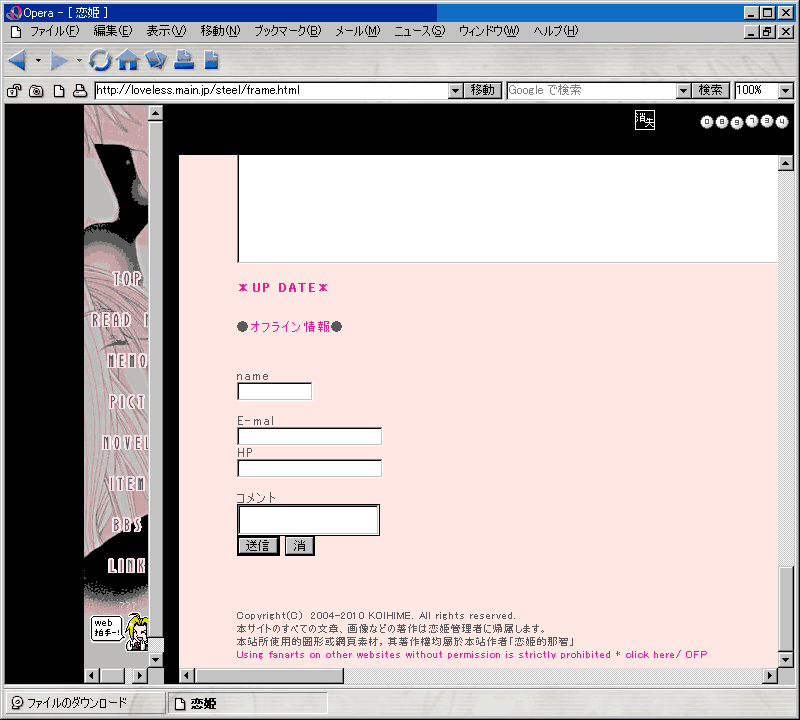The image size is (800, 720).
Task: Select READ ME in the sidebar navigation
Action: [x=119, y=320]
